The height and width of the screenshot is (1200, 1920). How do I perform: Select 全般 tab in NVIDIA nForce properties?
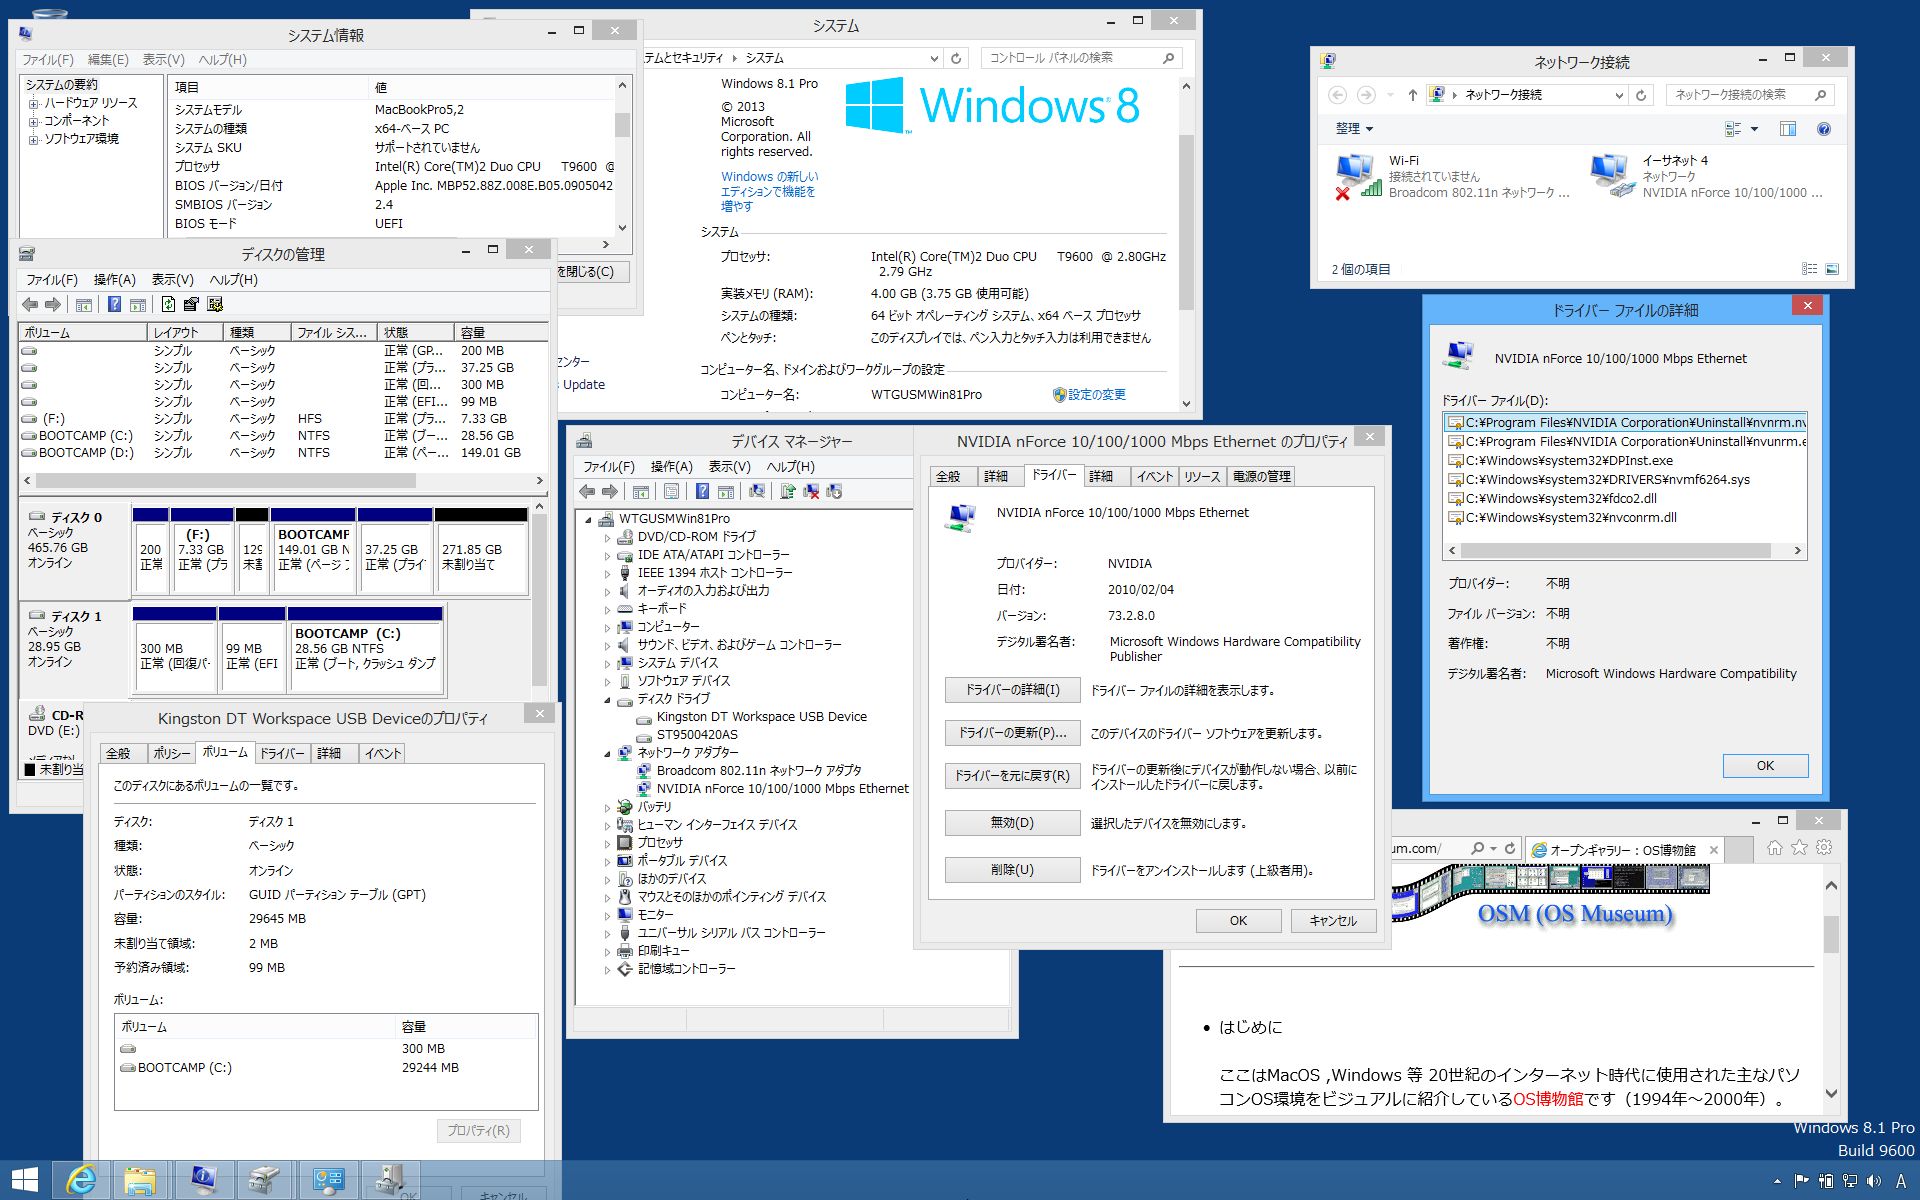(x=948, y=477)
